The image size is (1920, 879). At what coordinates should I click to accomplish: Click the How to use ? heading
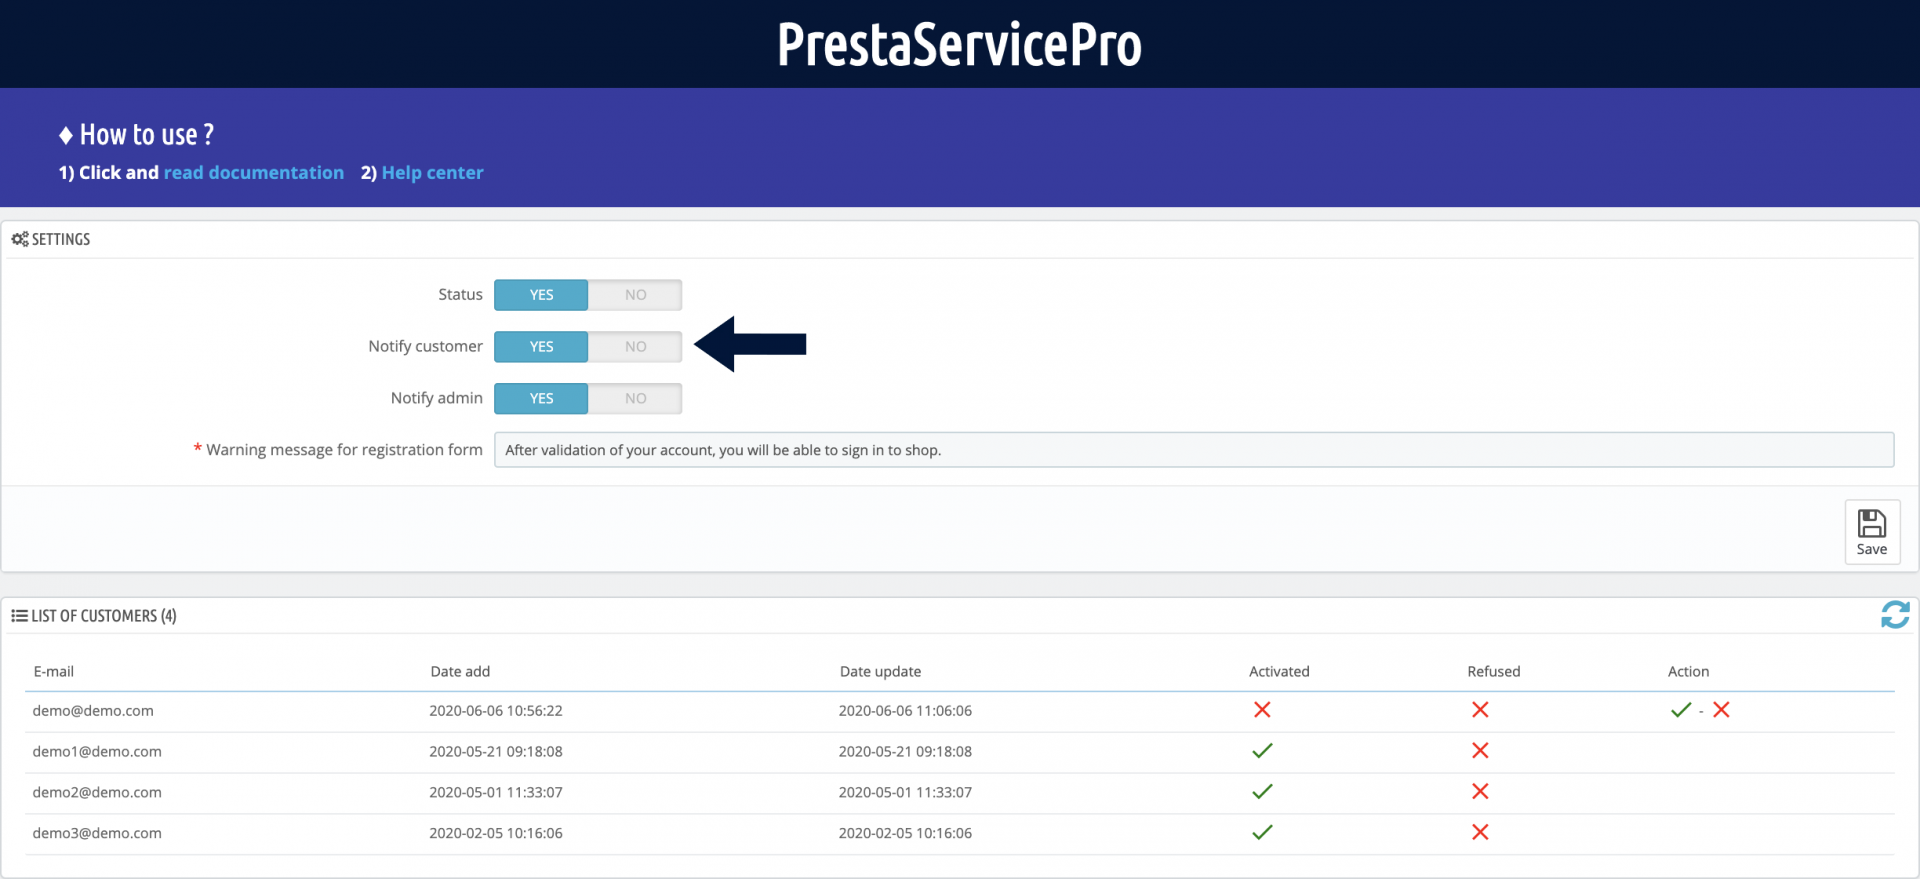pos(137,135)
